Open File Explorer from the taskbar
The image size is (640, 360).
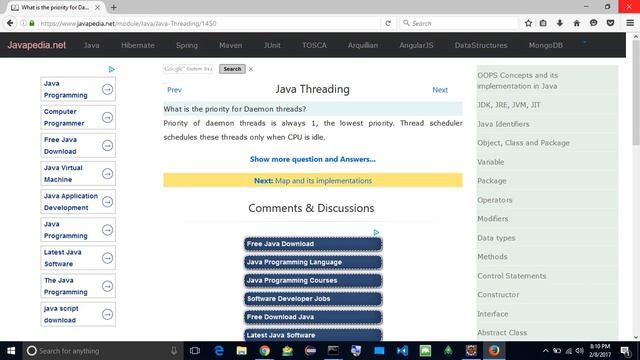tap(242, 351)
